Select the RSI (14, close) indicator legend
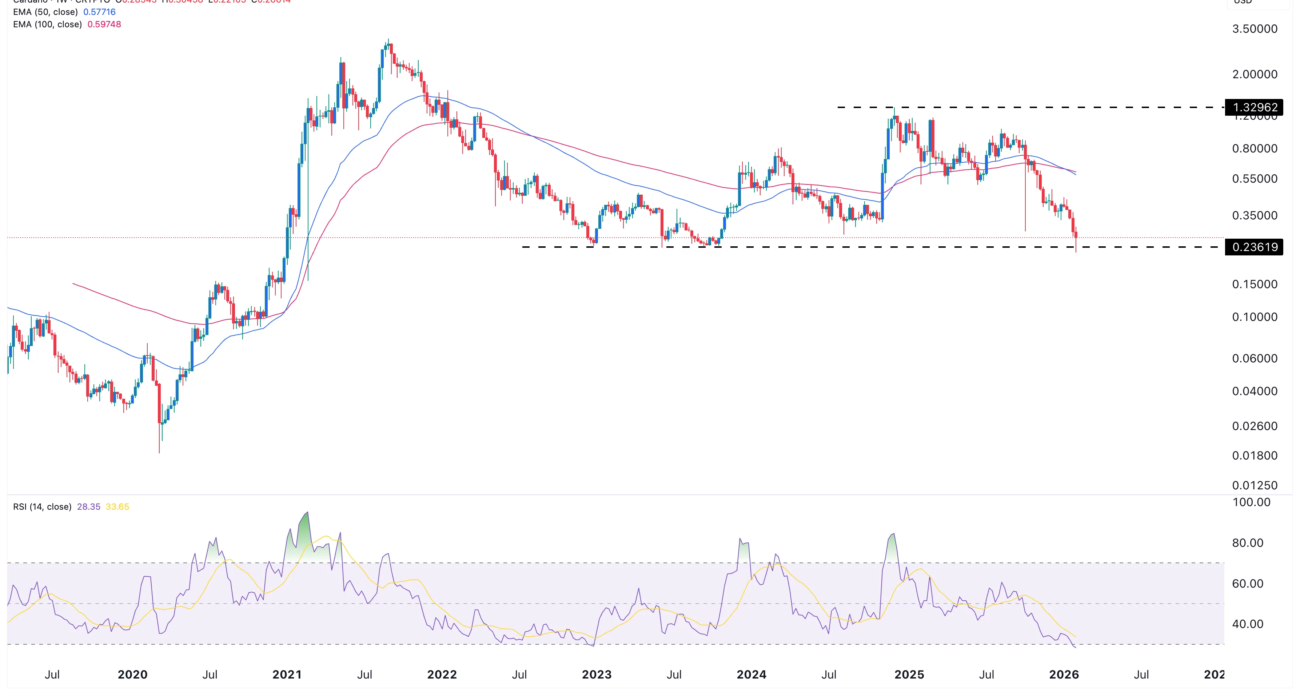 pos(42,507)
